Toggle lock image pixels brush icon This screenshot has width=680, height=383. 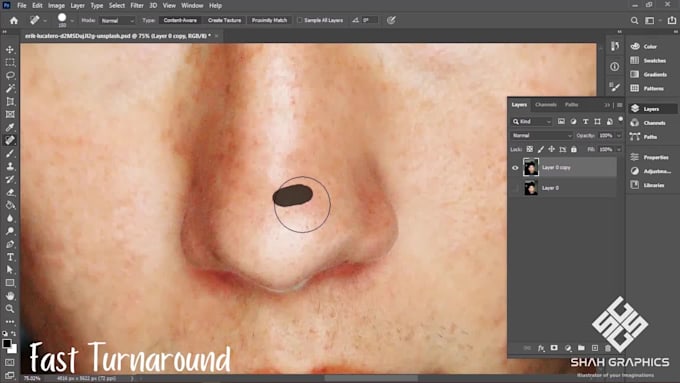coord(540,149)
